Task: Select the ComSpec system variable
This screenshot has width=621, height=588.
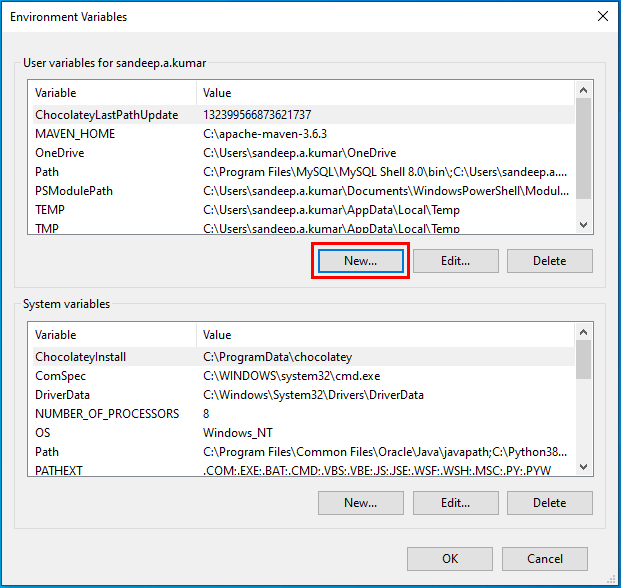Action: (303, 376)
